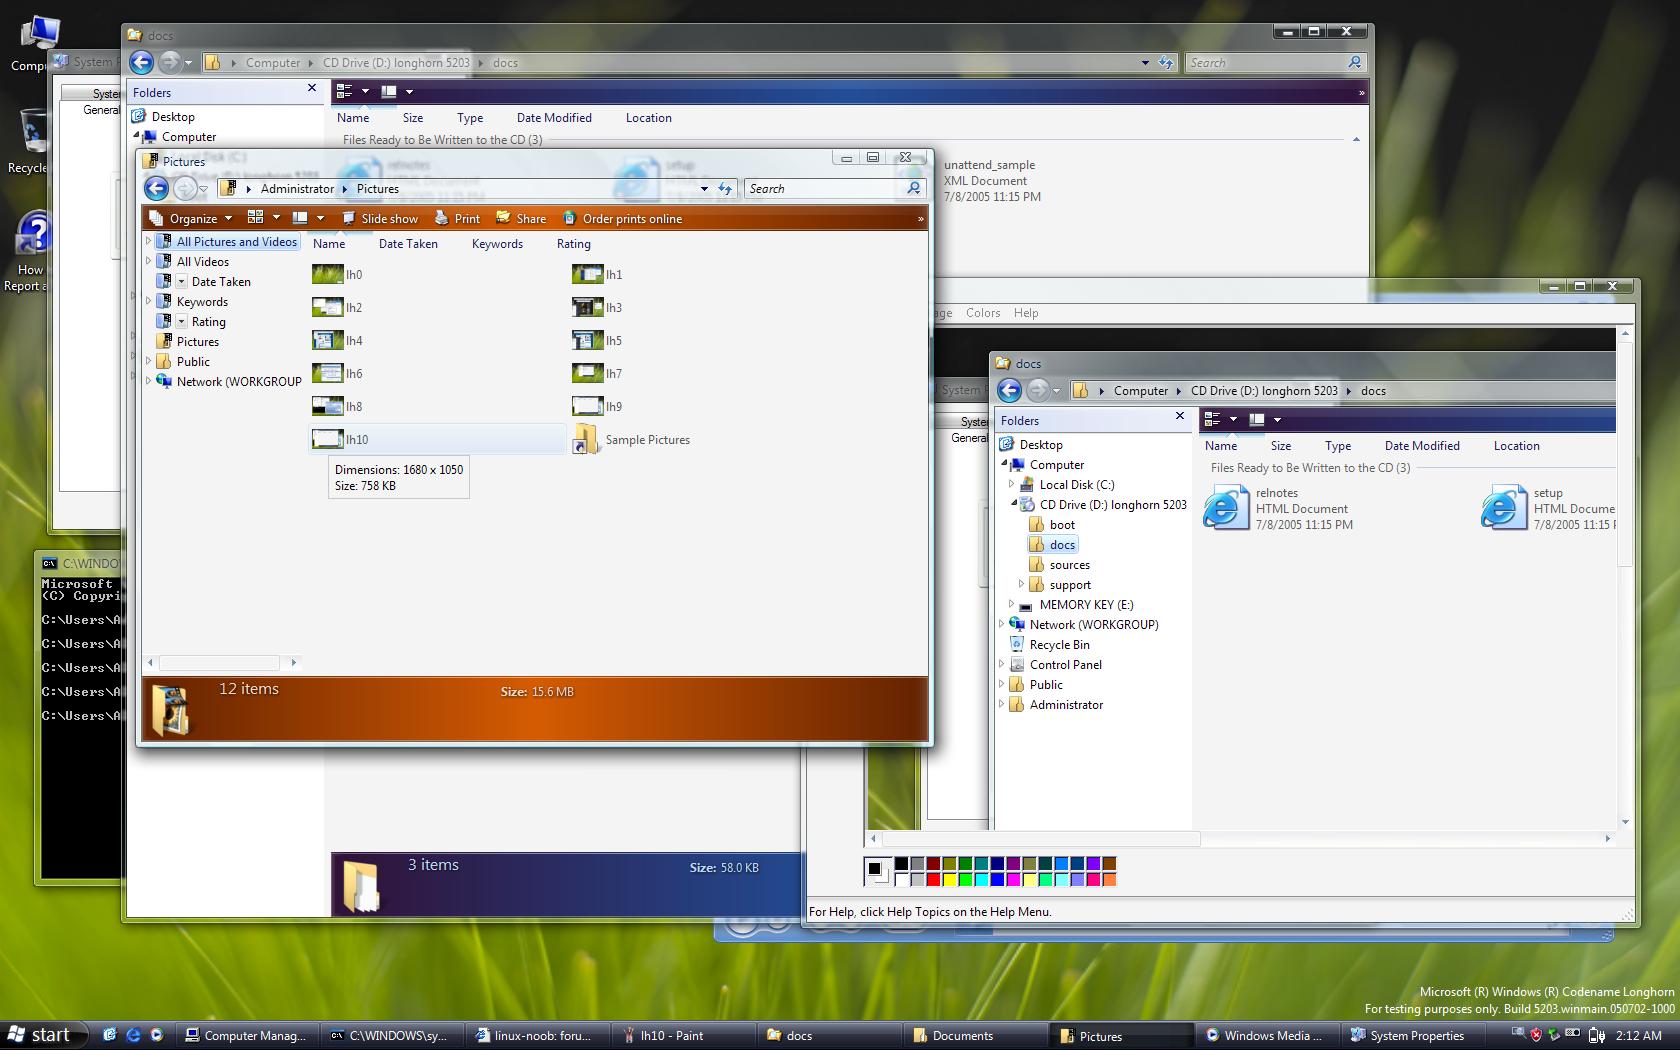The height and width of the screenshot is (1050, 1680).
Task: Click the preview pane icon in Pictures toolbar
Action: click(x=300, y=218)
